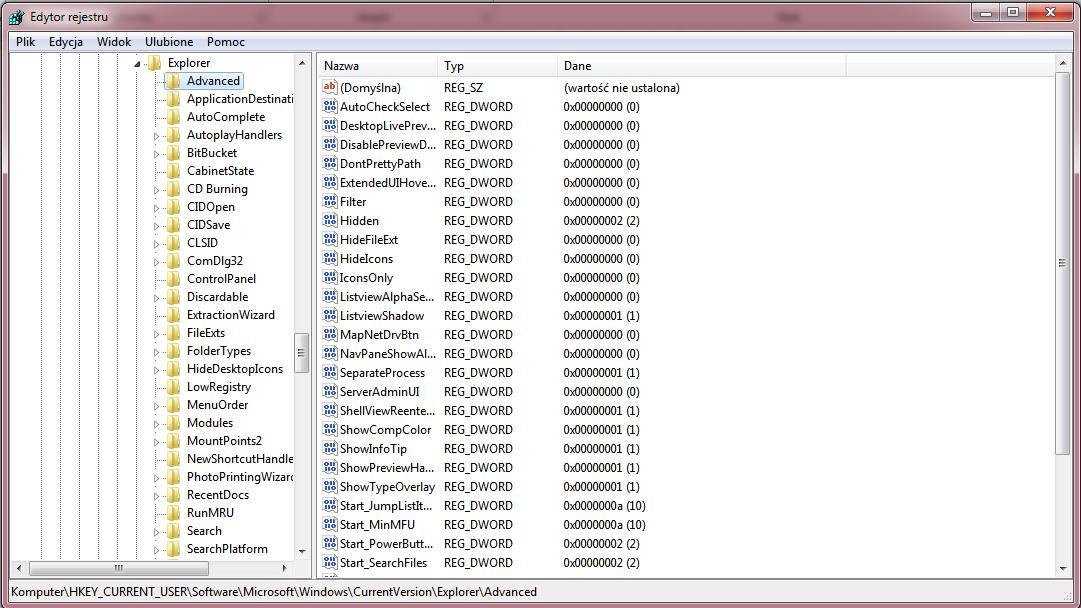Open the Widok menu
Viewport: 1081px width, 608px height.
pos(114,41)
